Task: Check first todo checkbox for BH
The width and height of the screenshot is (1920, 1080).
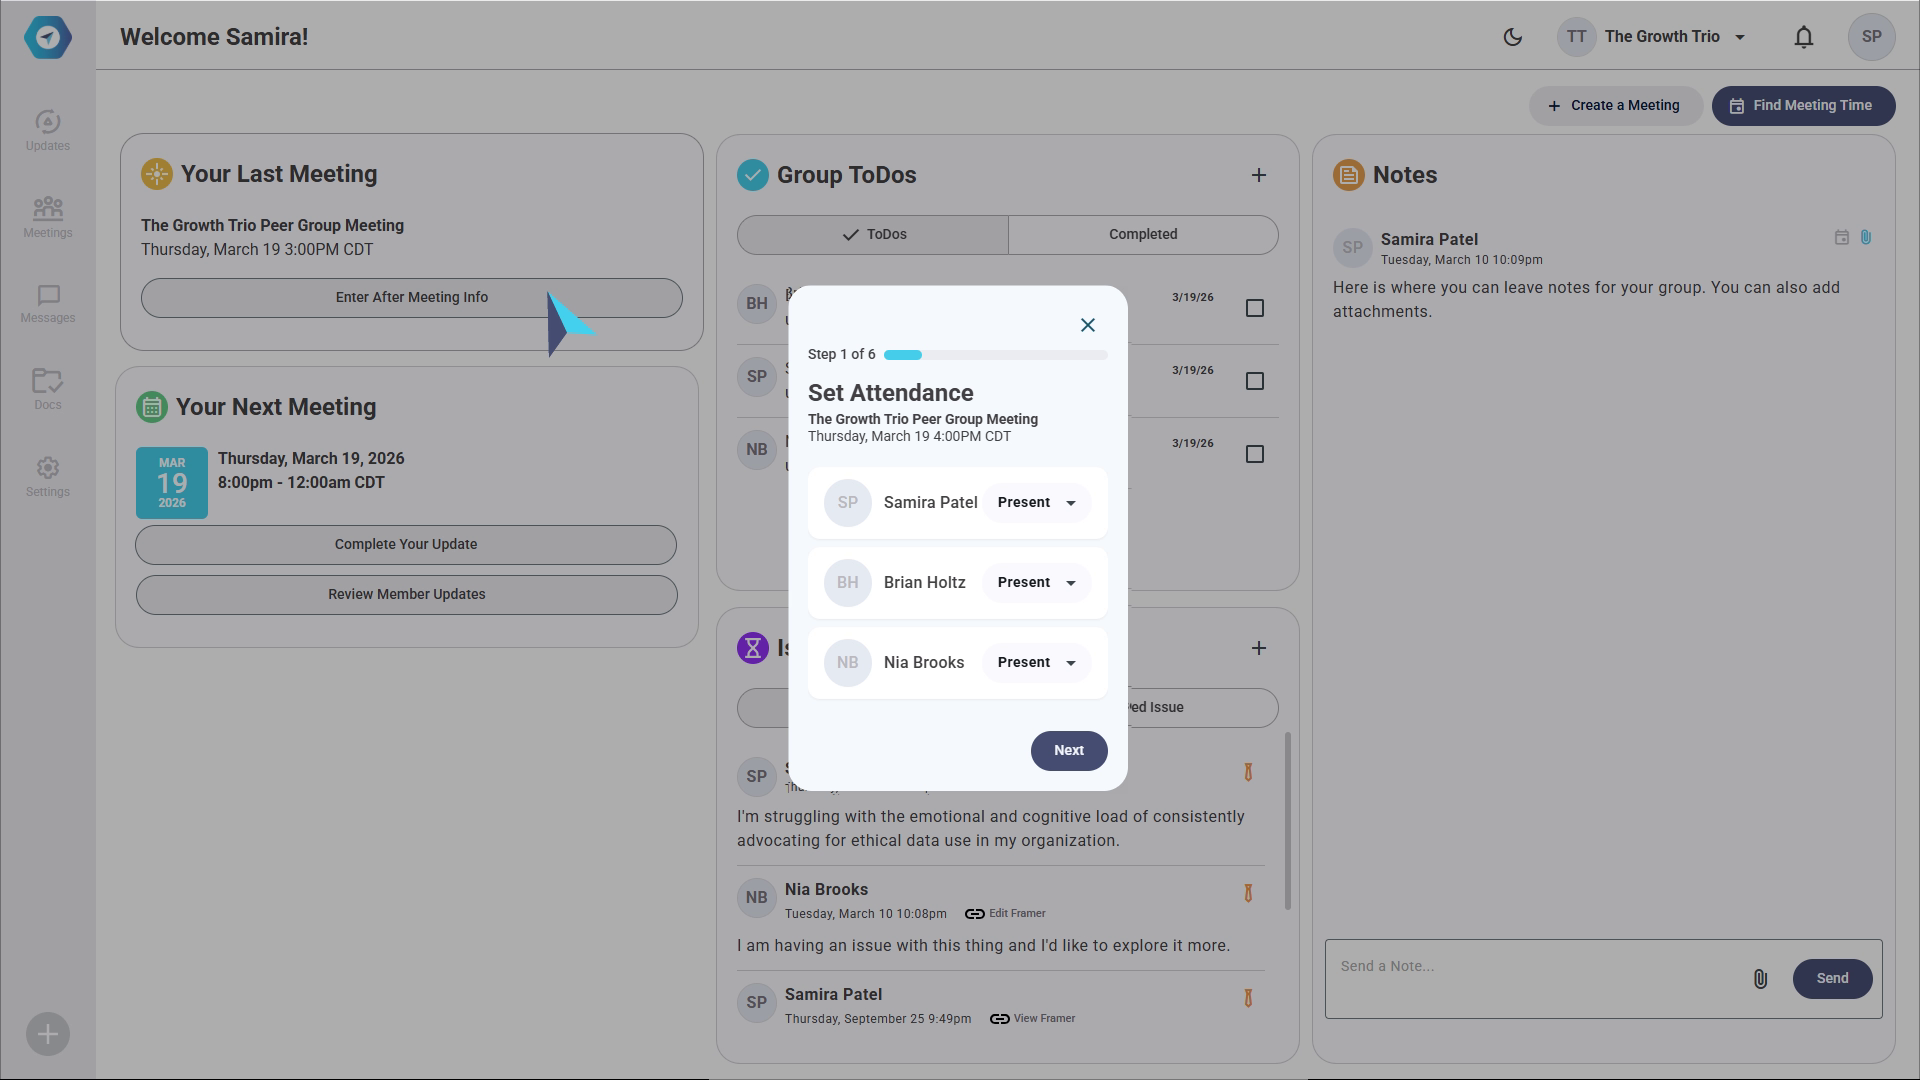Action: [1254, 308]
